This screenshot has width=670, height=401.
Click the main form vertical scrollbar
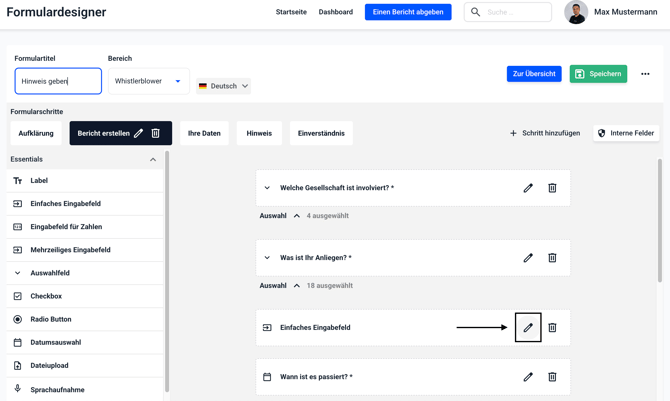click(x=659, y=220)
